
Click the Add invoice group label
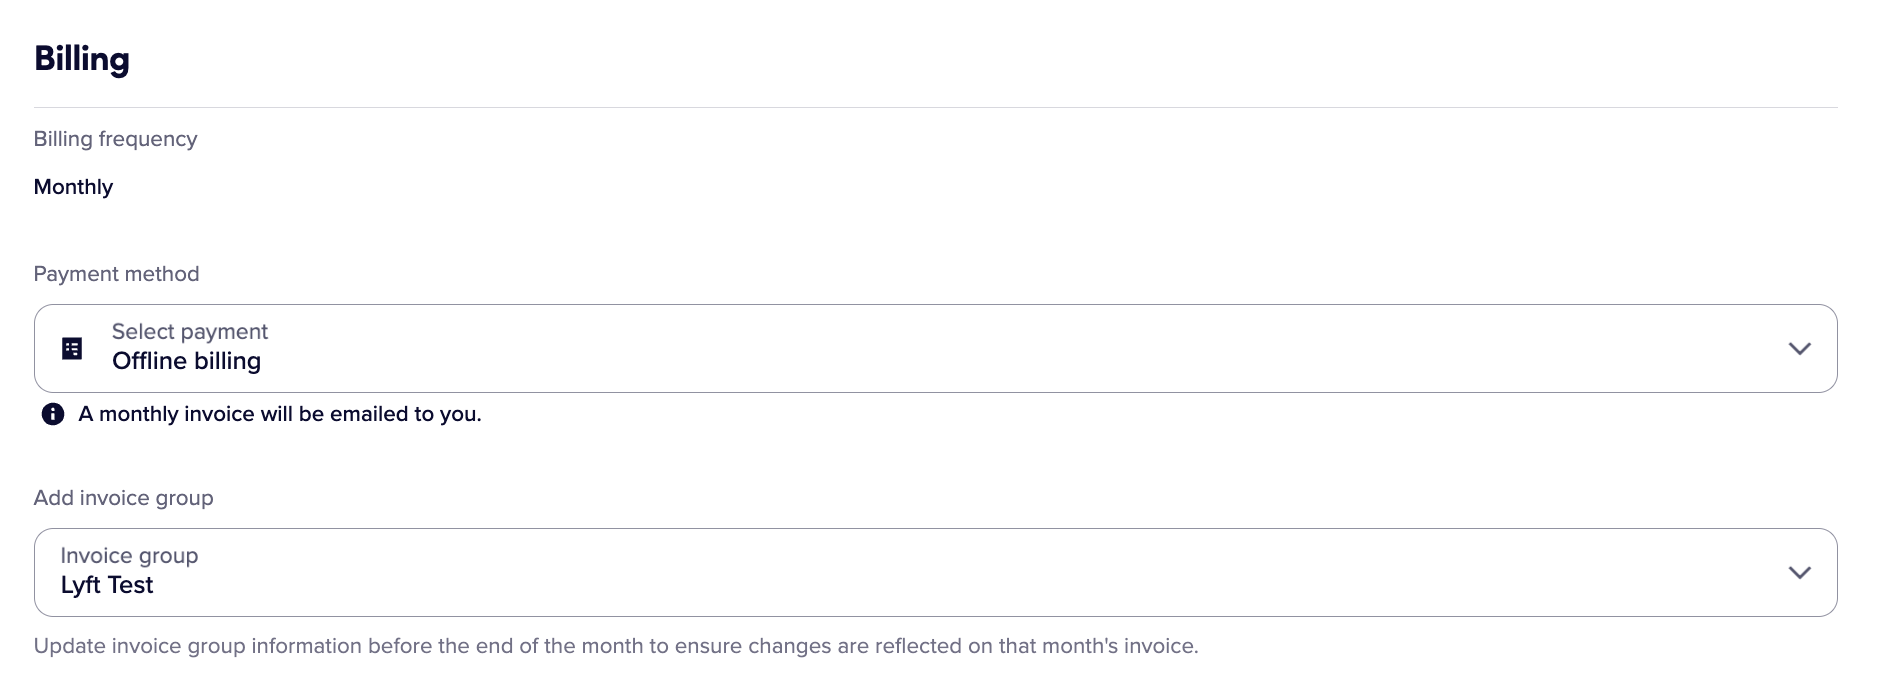click(123, 497)
